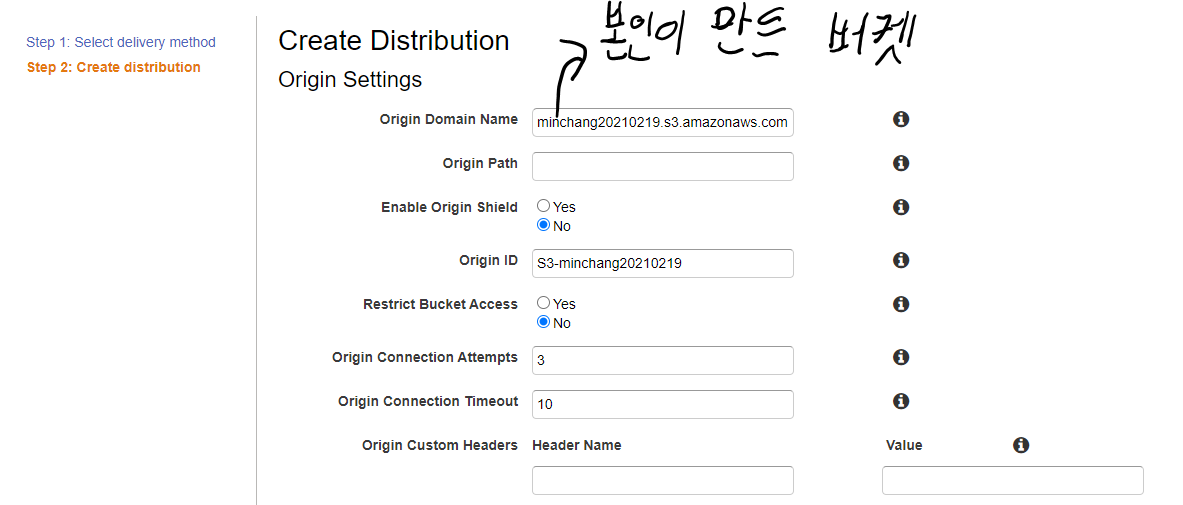Select No for Enable Origin Shield
The width and height of the screenshot is (1183, 505).
click(544, 225)
